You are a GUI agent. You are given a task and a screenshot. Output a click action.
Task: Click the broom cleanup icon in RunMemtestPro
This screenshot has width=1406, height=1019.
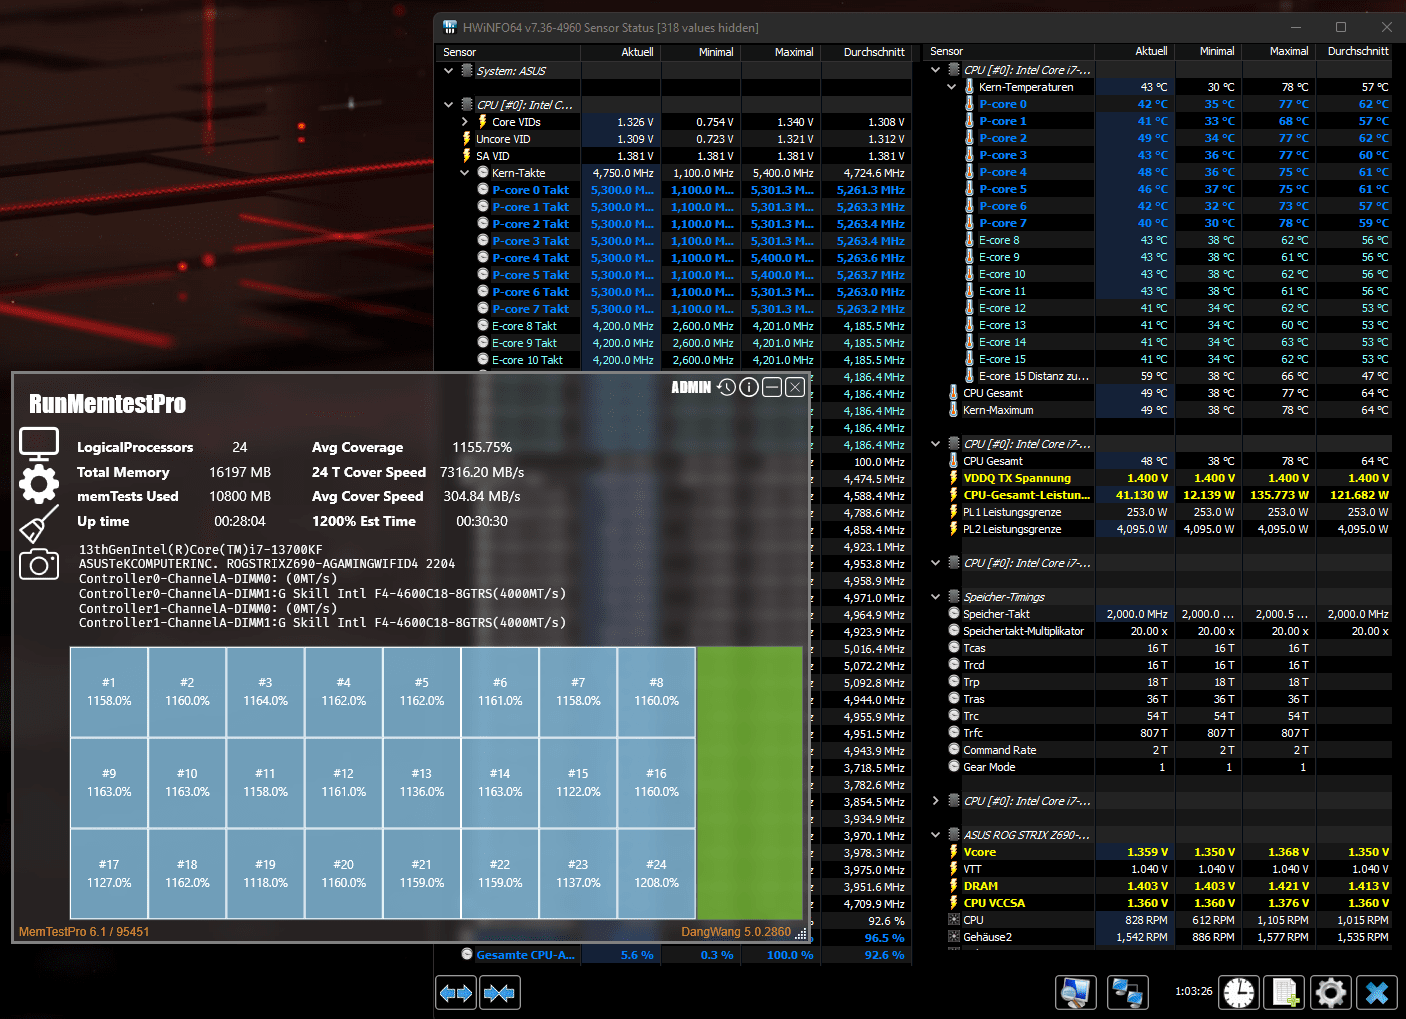point(39,525)
